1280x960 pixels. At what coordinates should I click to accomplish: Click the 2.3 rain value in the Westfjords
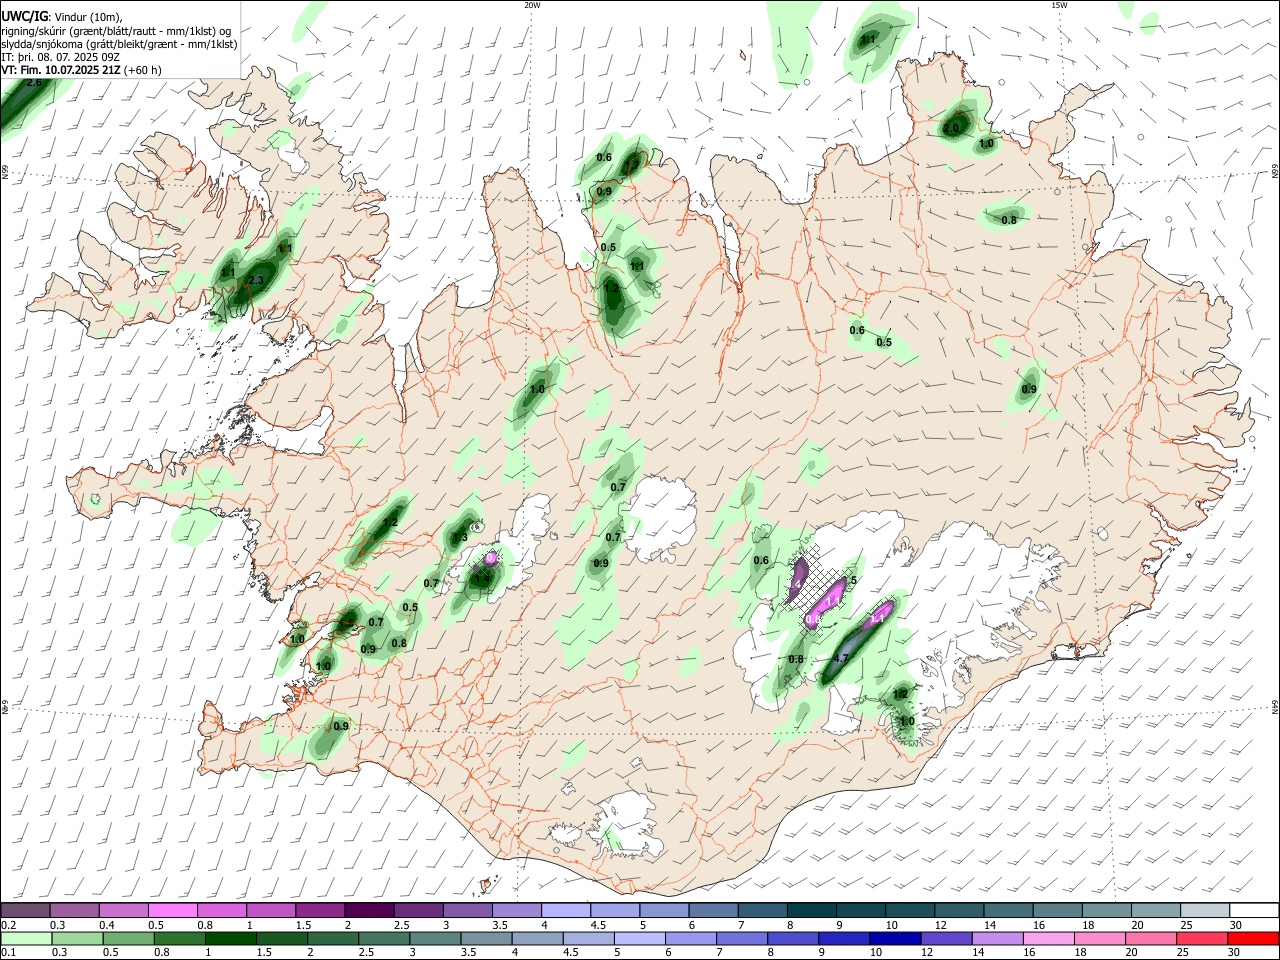255,281
